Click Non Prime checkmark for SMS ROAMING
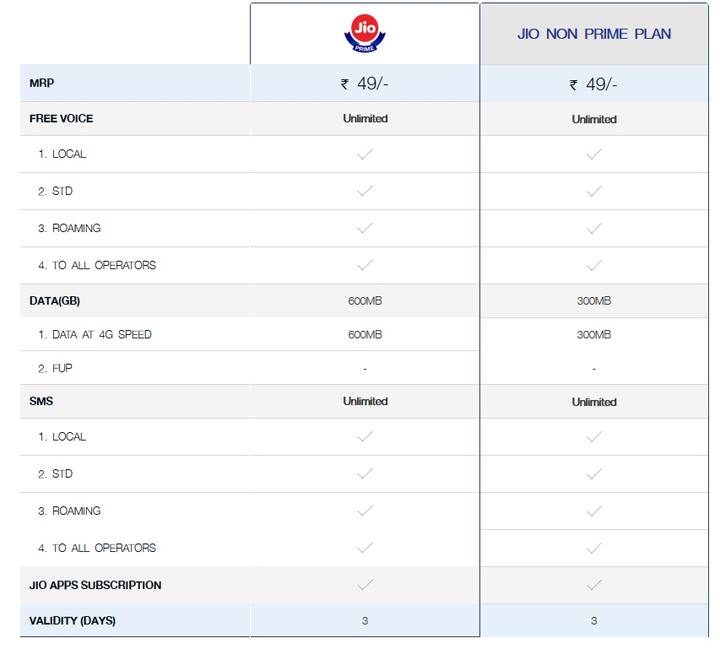The image size is (720, 649). click(x=593, y=511)
